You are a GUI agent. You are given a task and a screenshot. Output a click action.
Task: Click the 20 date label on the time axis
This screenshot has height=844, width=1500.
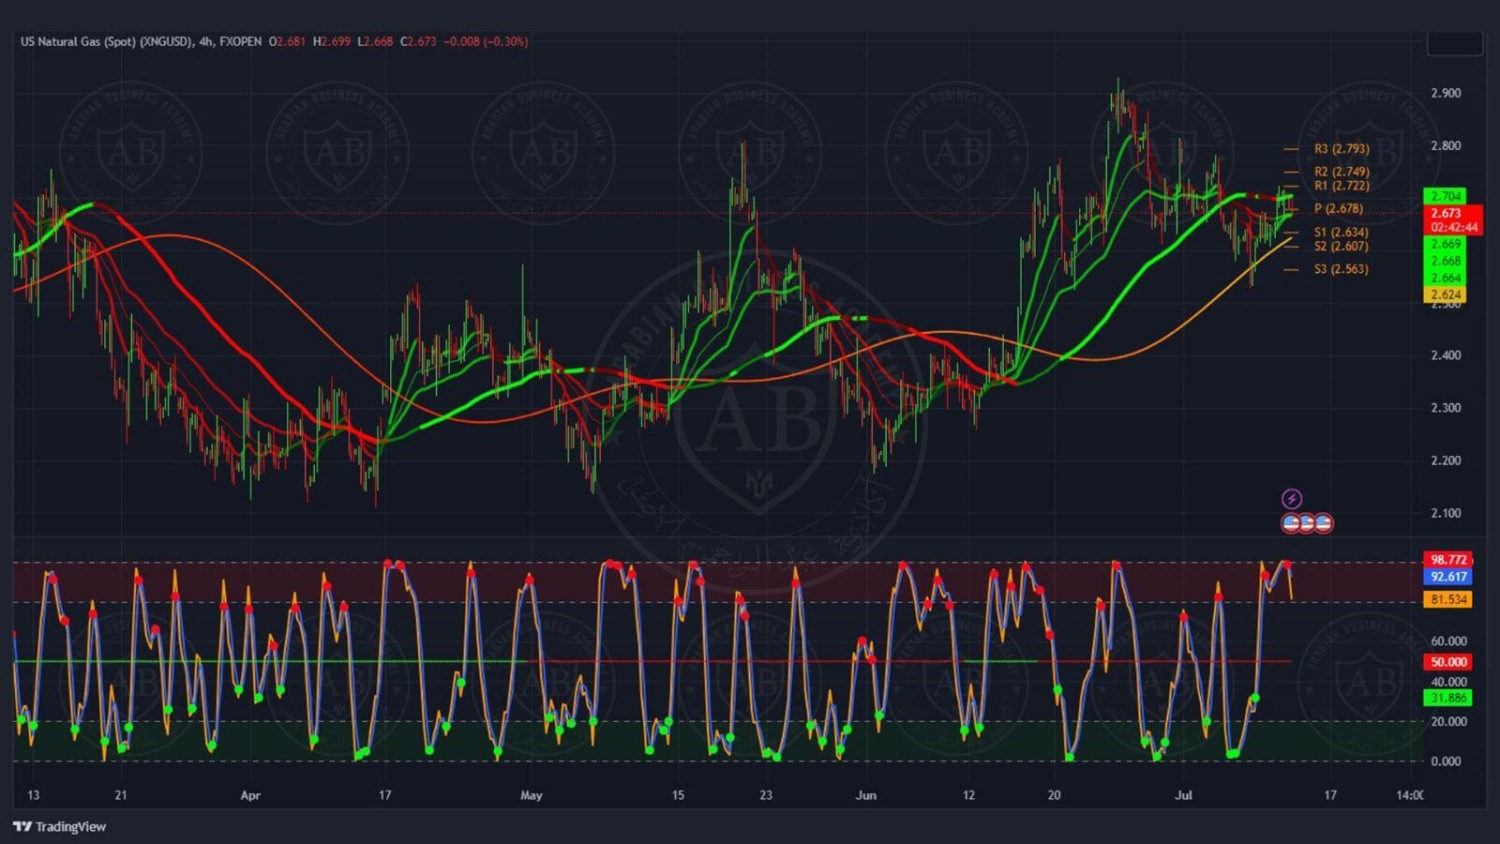click(1054, 796)
